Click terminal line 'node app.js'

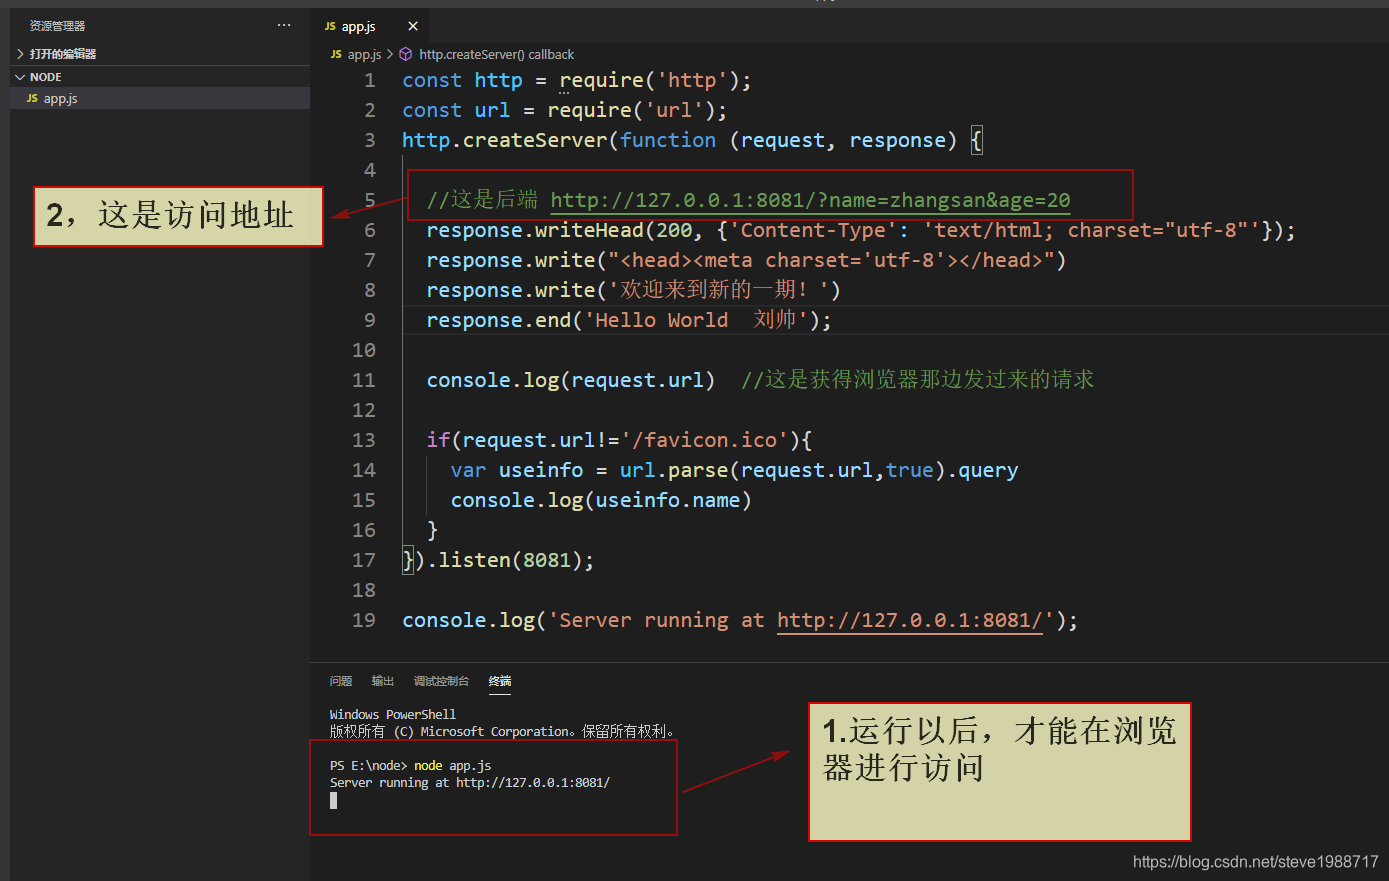[x=453, y=765]
